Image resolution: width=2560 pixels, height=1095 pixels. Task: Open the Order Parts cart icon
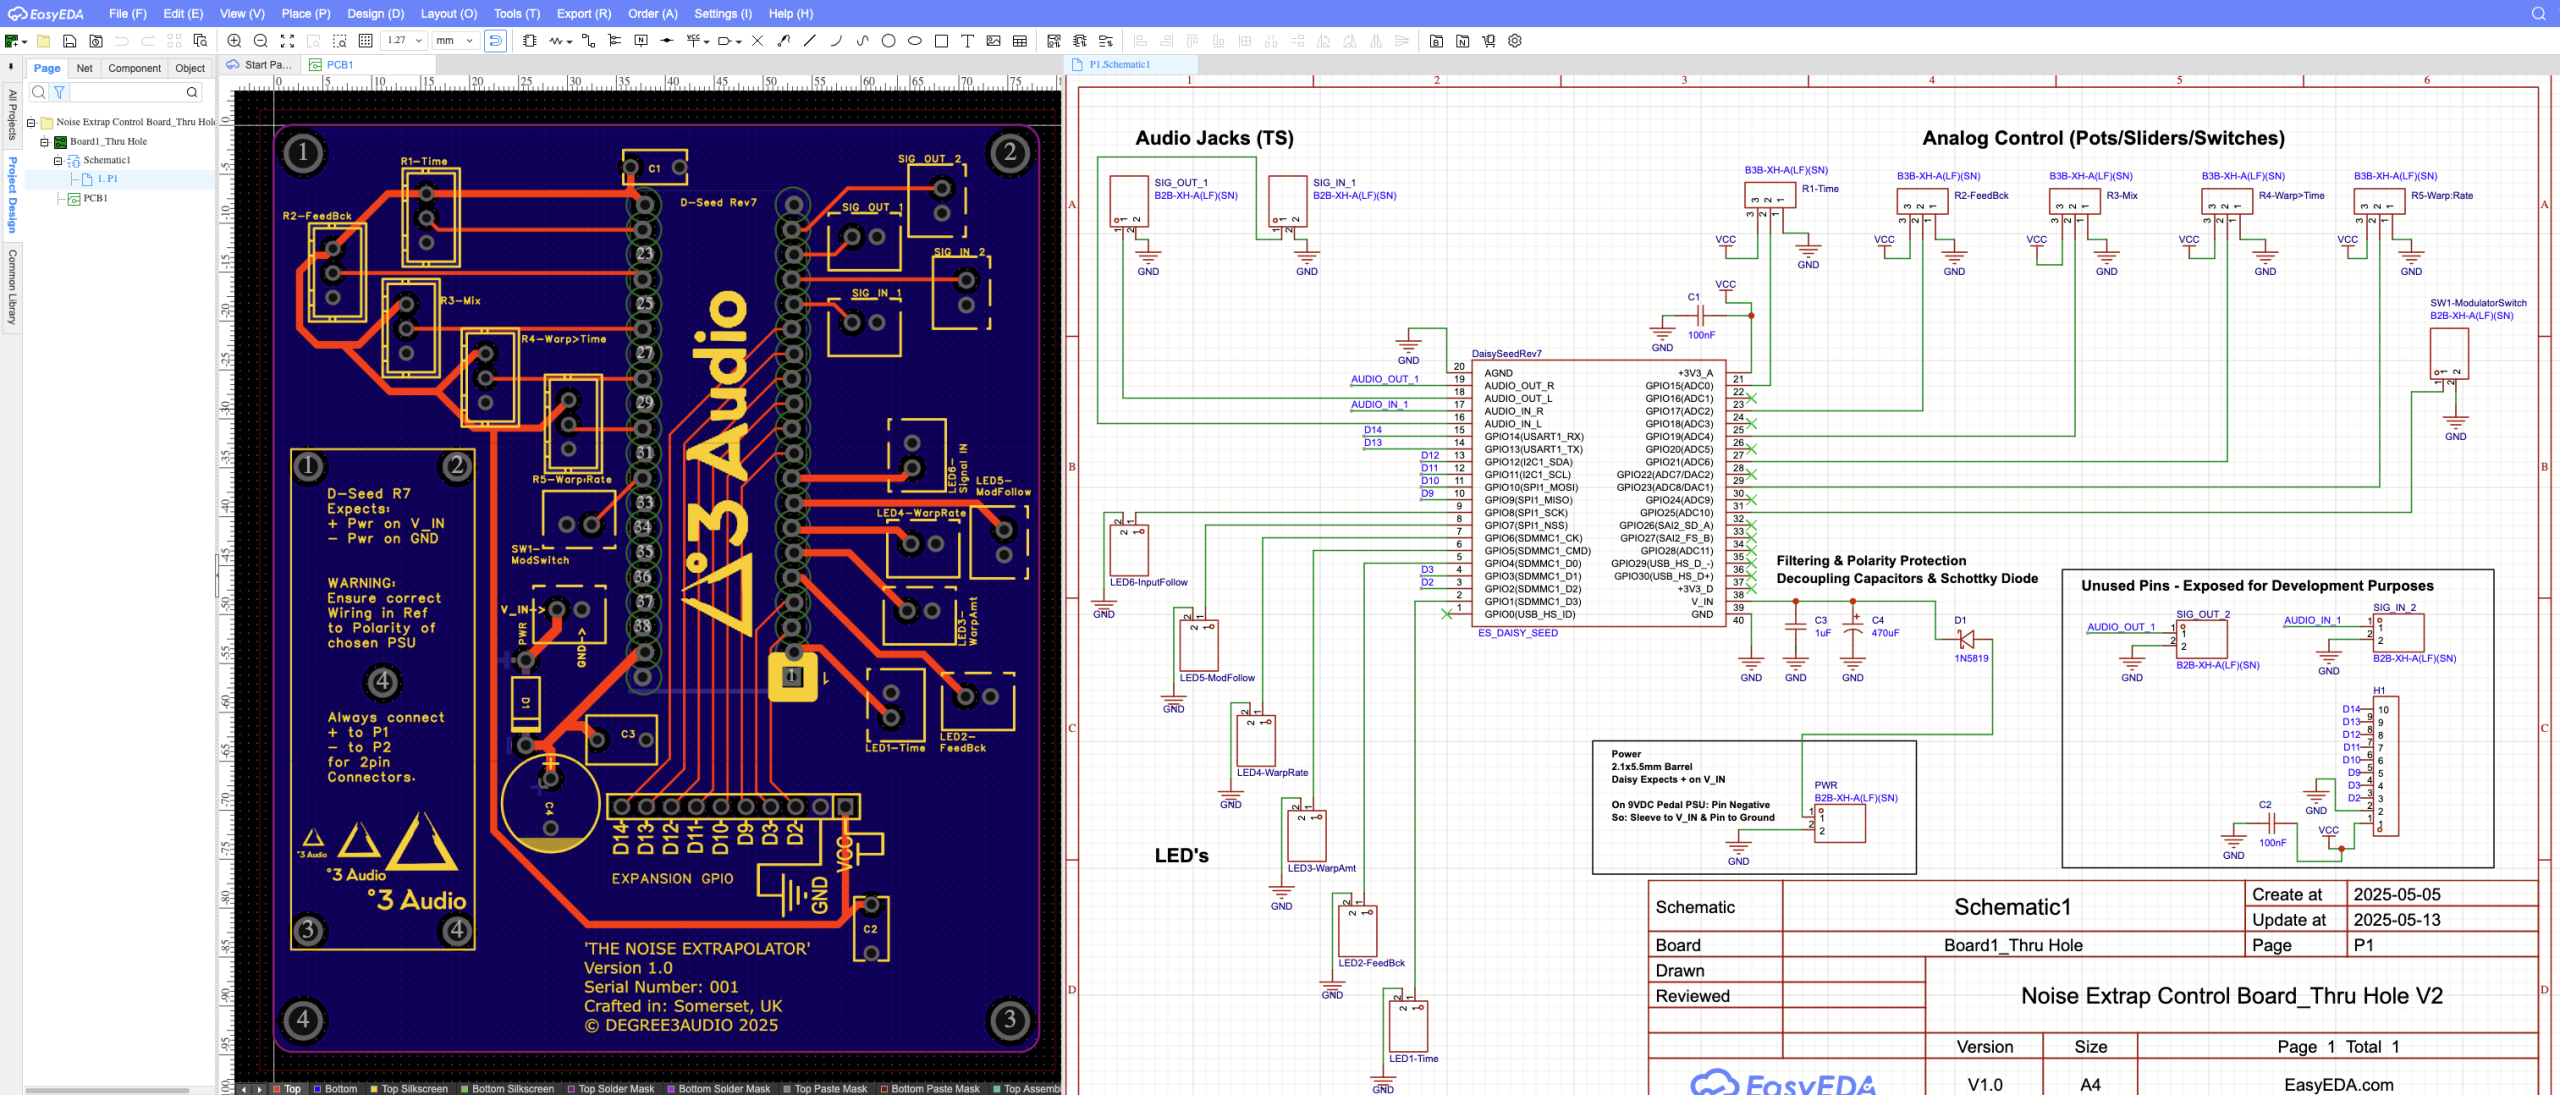1489,41
